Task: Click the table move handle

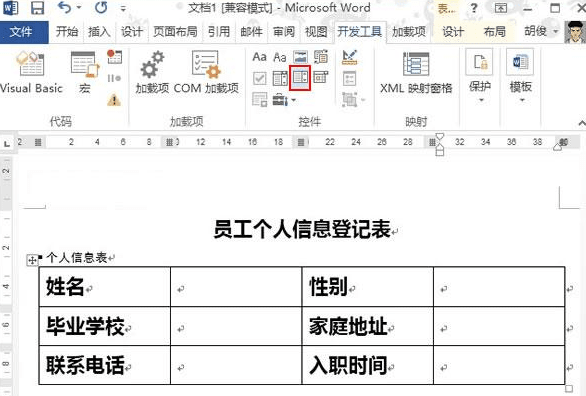Action: tap(32, 260)
